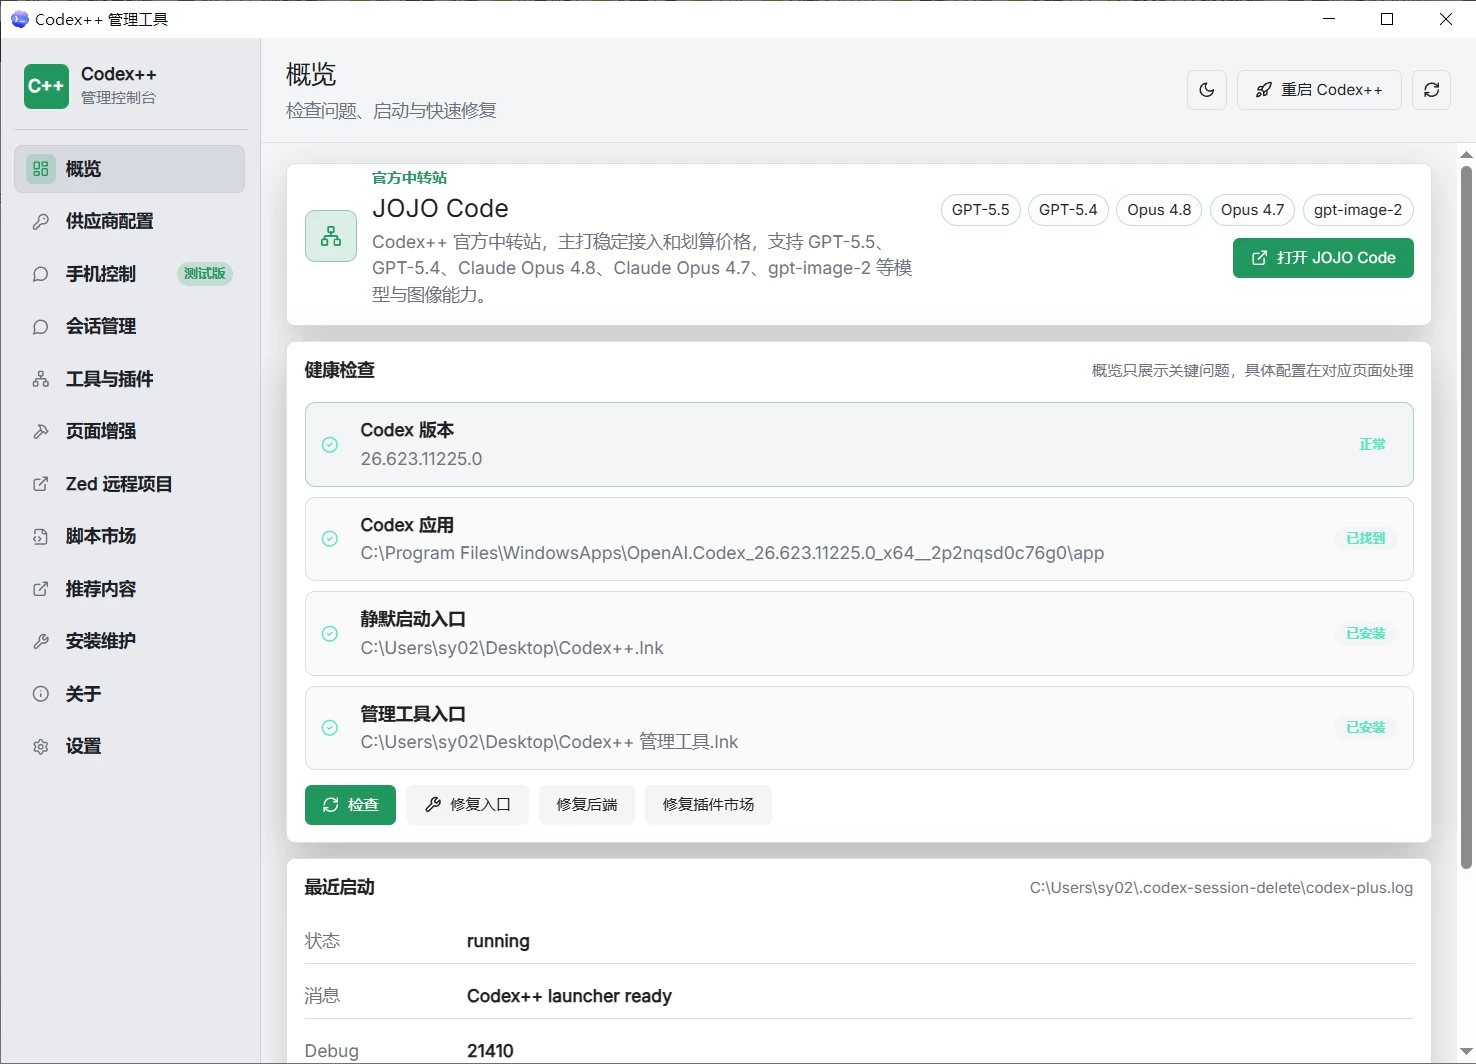Open the 概览 overview page
This screenshot has height=1064, width=1476.
(129, 169)
